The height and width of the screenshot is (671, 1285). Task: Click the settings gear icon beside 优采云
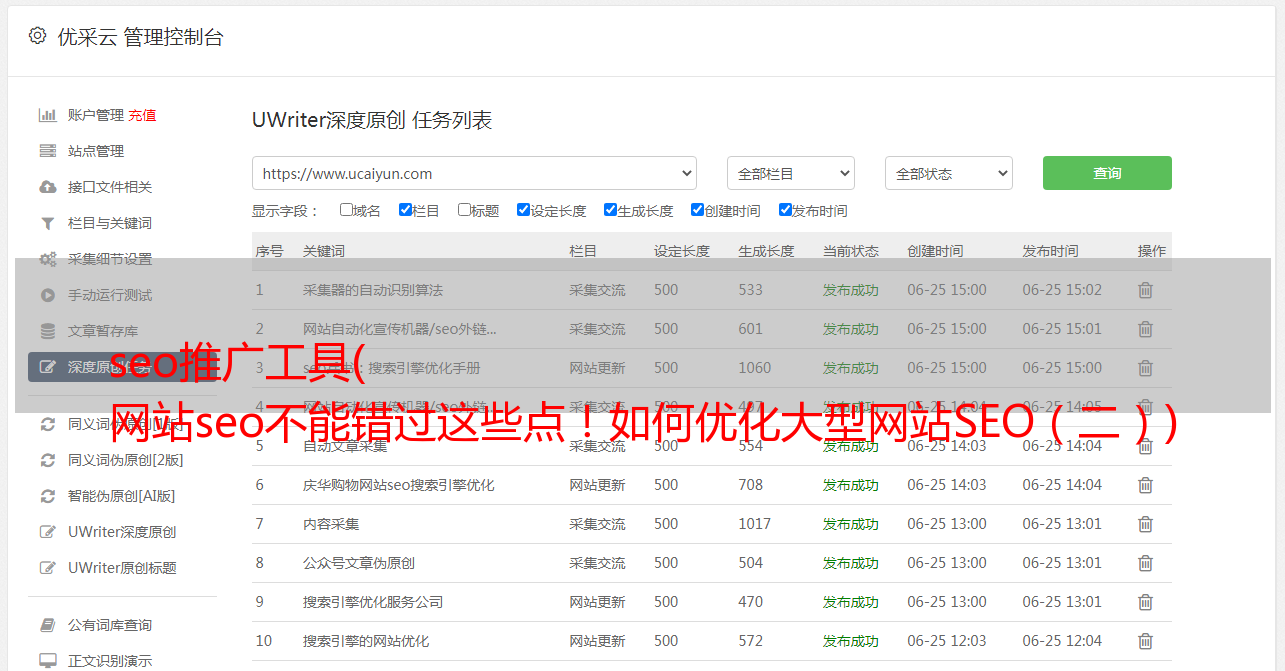(x=37, y=36)
